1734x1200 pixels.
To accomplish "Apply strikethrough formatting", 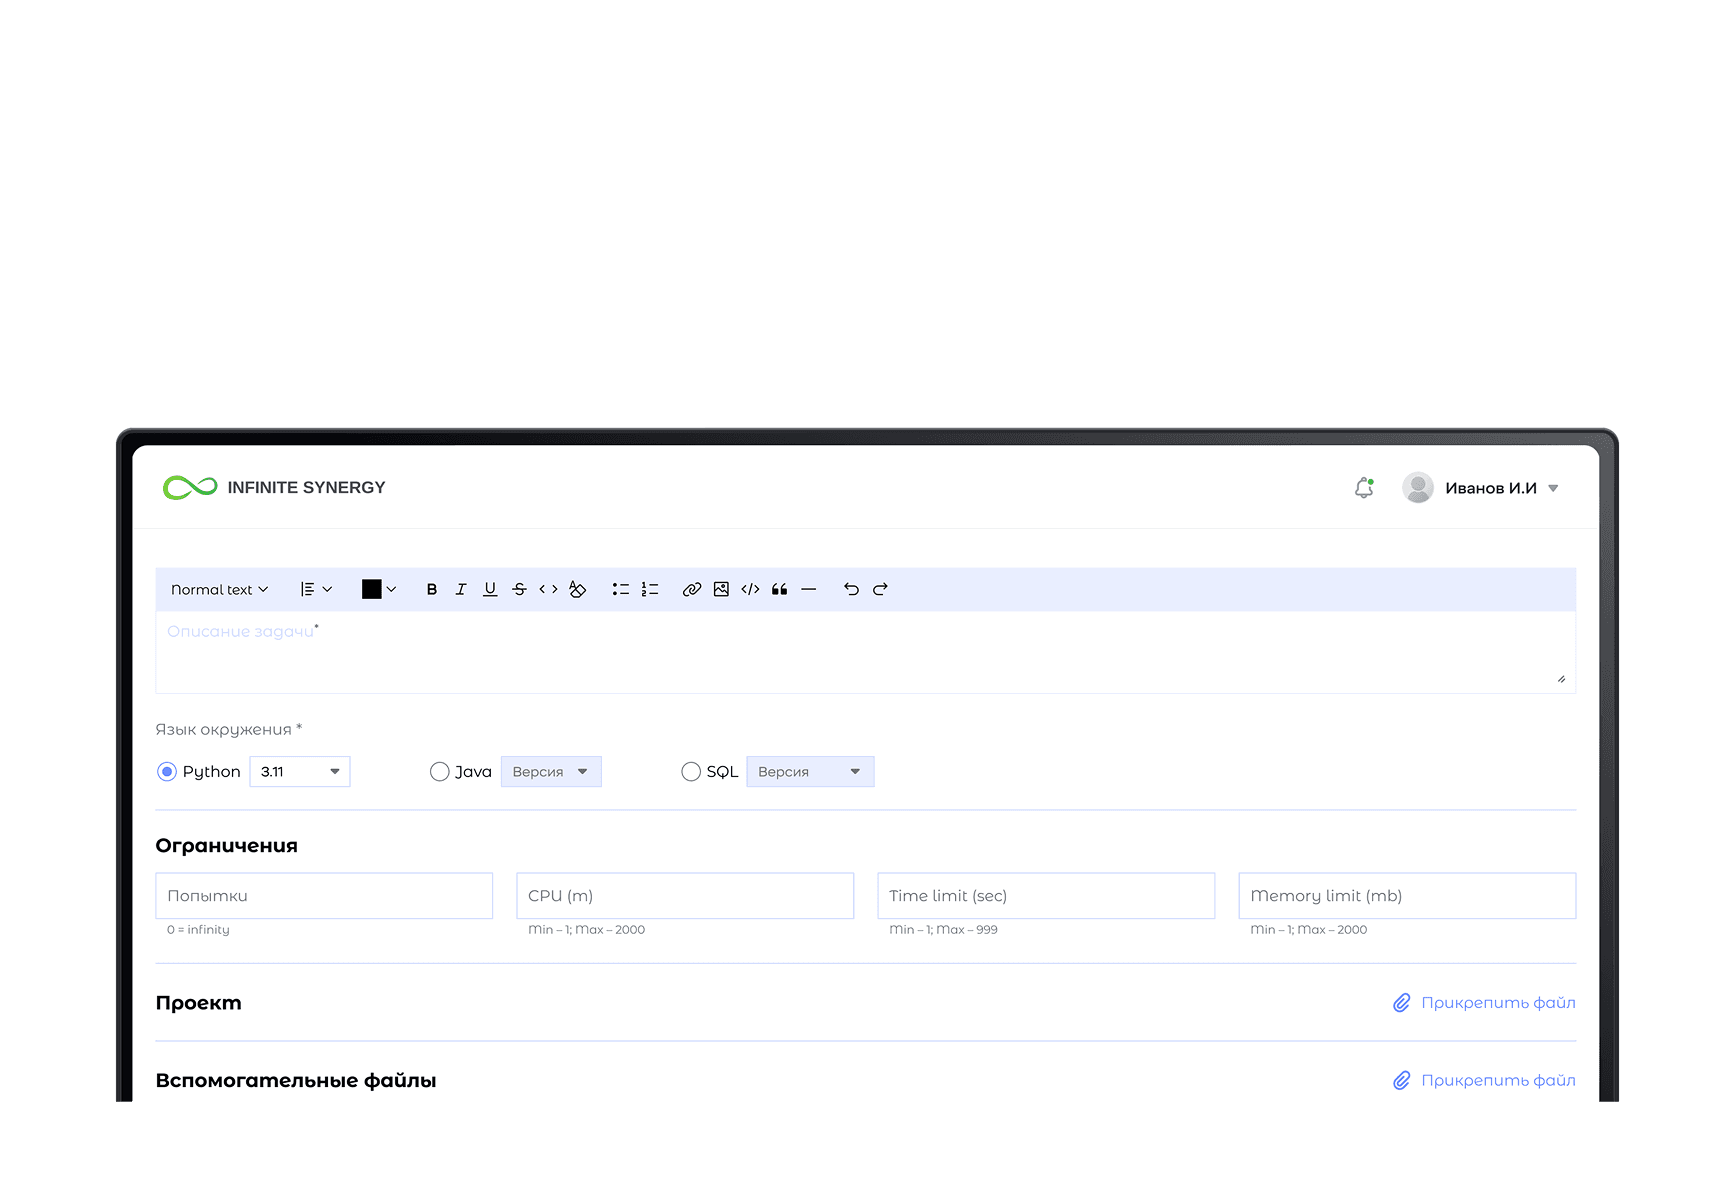I will (x=519, y=590).
